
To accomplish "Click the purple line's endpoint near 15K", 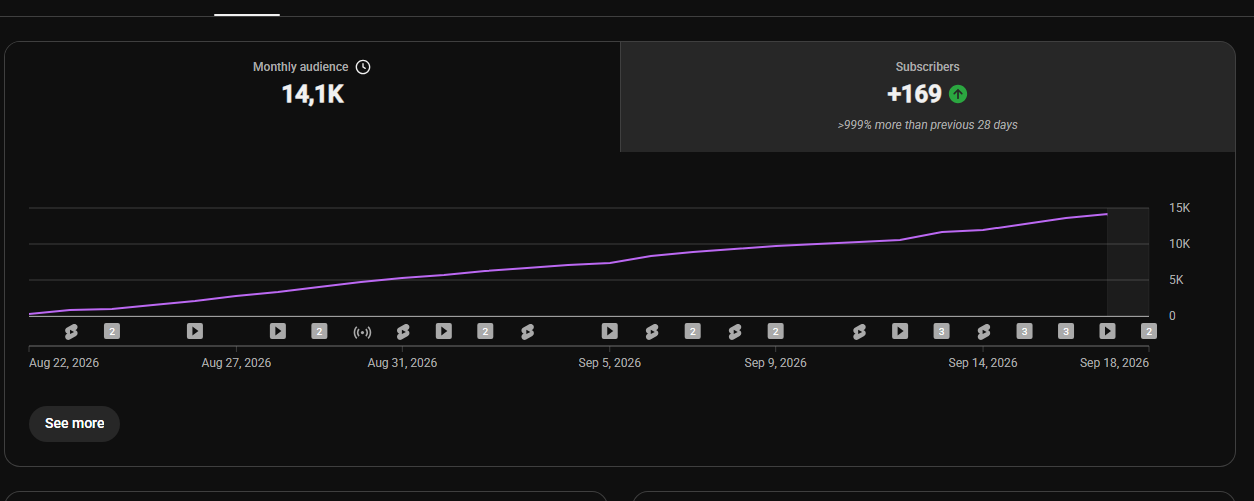I will (x=1106, y=214).
